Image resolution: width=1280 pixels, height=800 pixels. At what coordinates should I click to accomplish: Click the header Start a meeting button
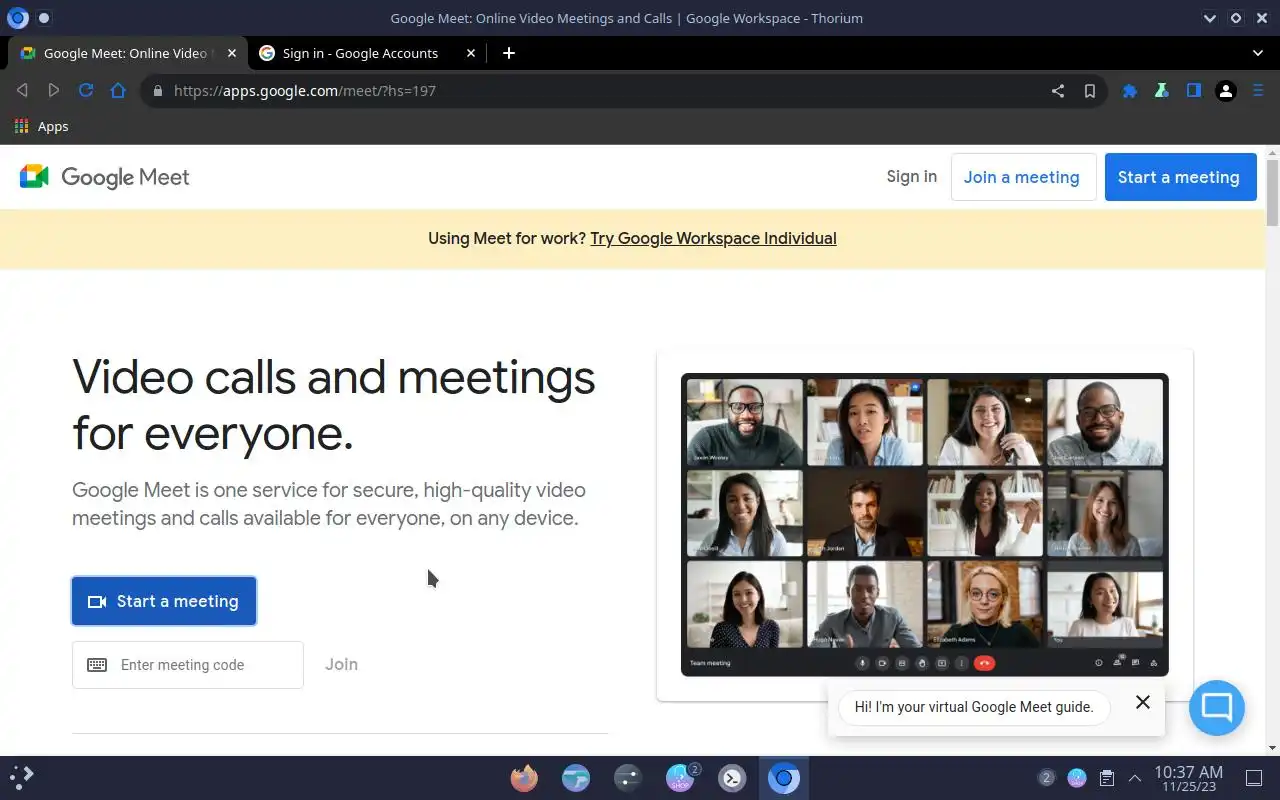coord(1180,177)
